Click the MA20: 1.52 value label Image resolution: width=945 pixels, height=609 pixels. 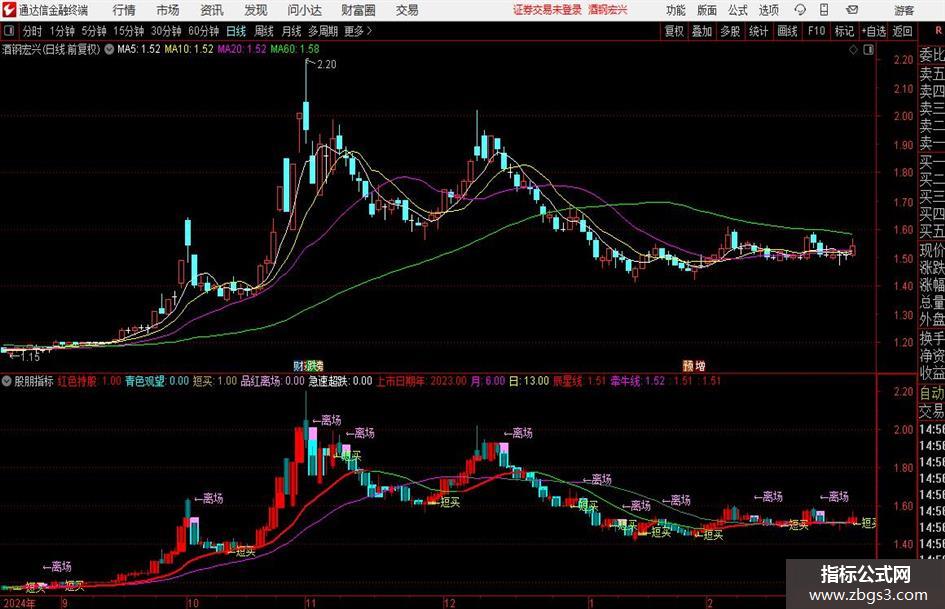pyautogui.click(x=242, y=49)
